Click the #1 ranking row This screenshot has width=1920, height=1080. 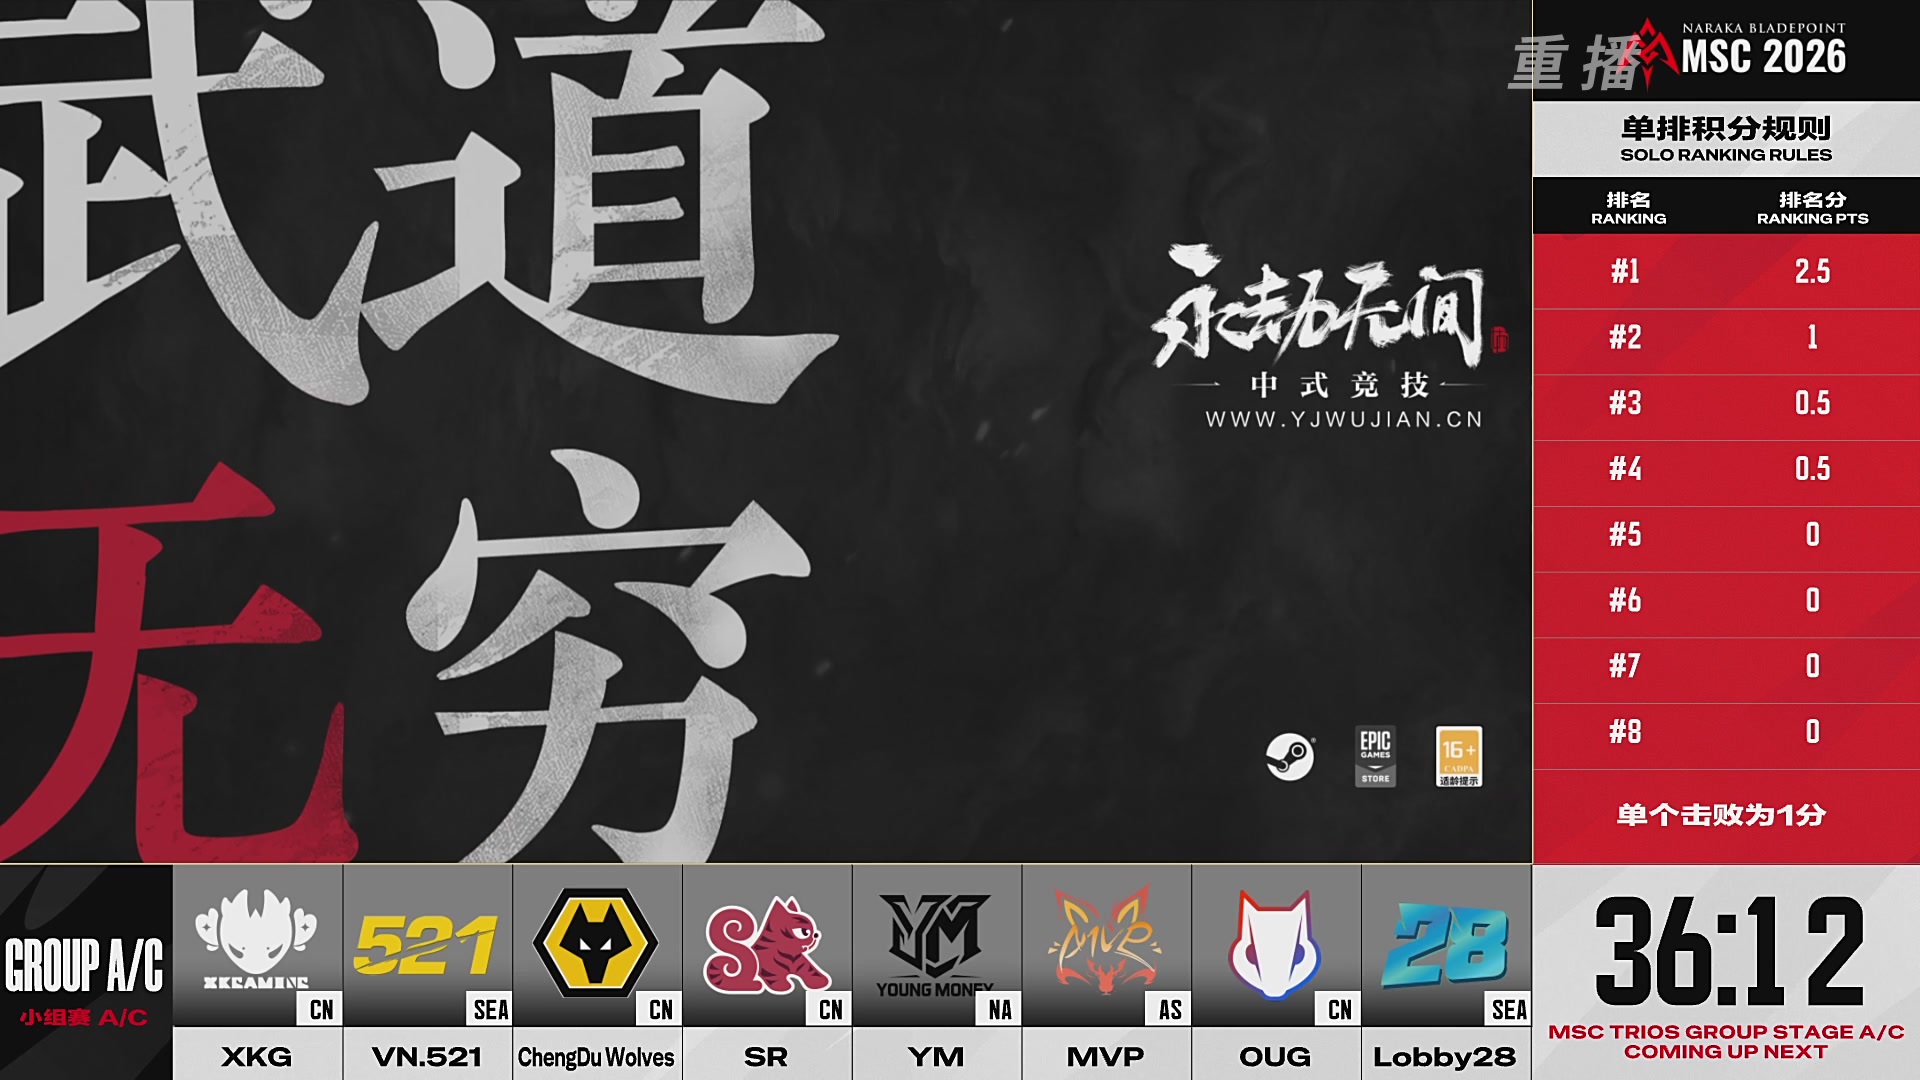tap(1726, 271)
